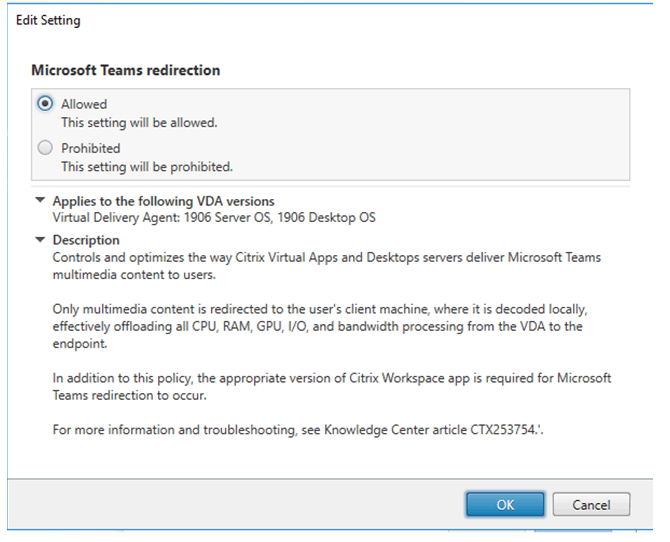Click the 'Microsoft Teams redirection' heading
The width and height of the screenshot is (670, 542).
pos(126,70)
